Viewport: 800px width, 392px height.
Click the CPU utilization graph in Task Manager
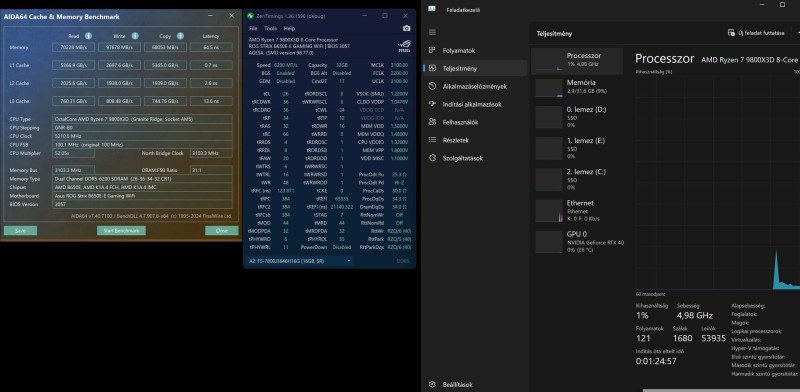point(718,182)
